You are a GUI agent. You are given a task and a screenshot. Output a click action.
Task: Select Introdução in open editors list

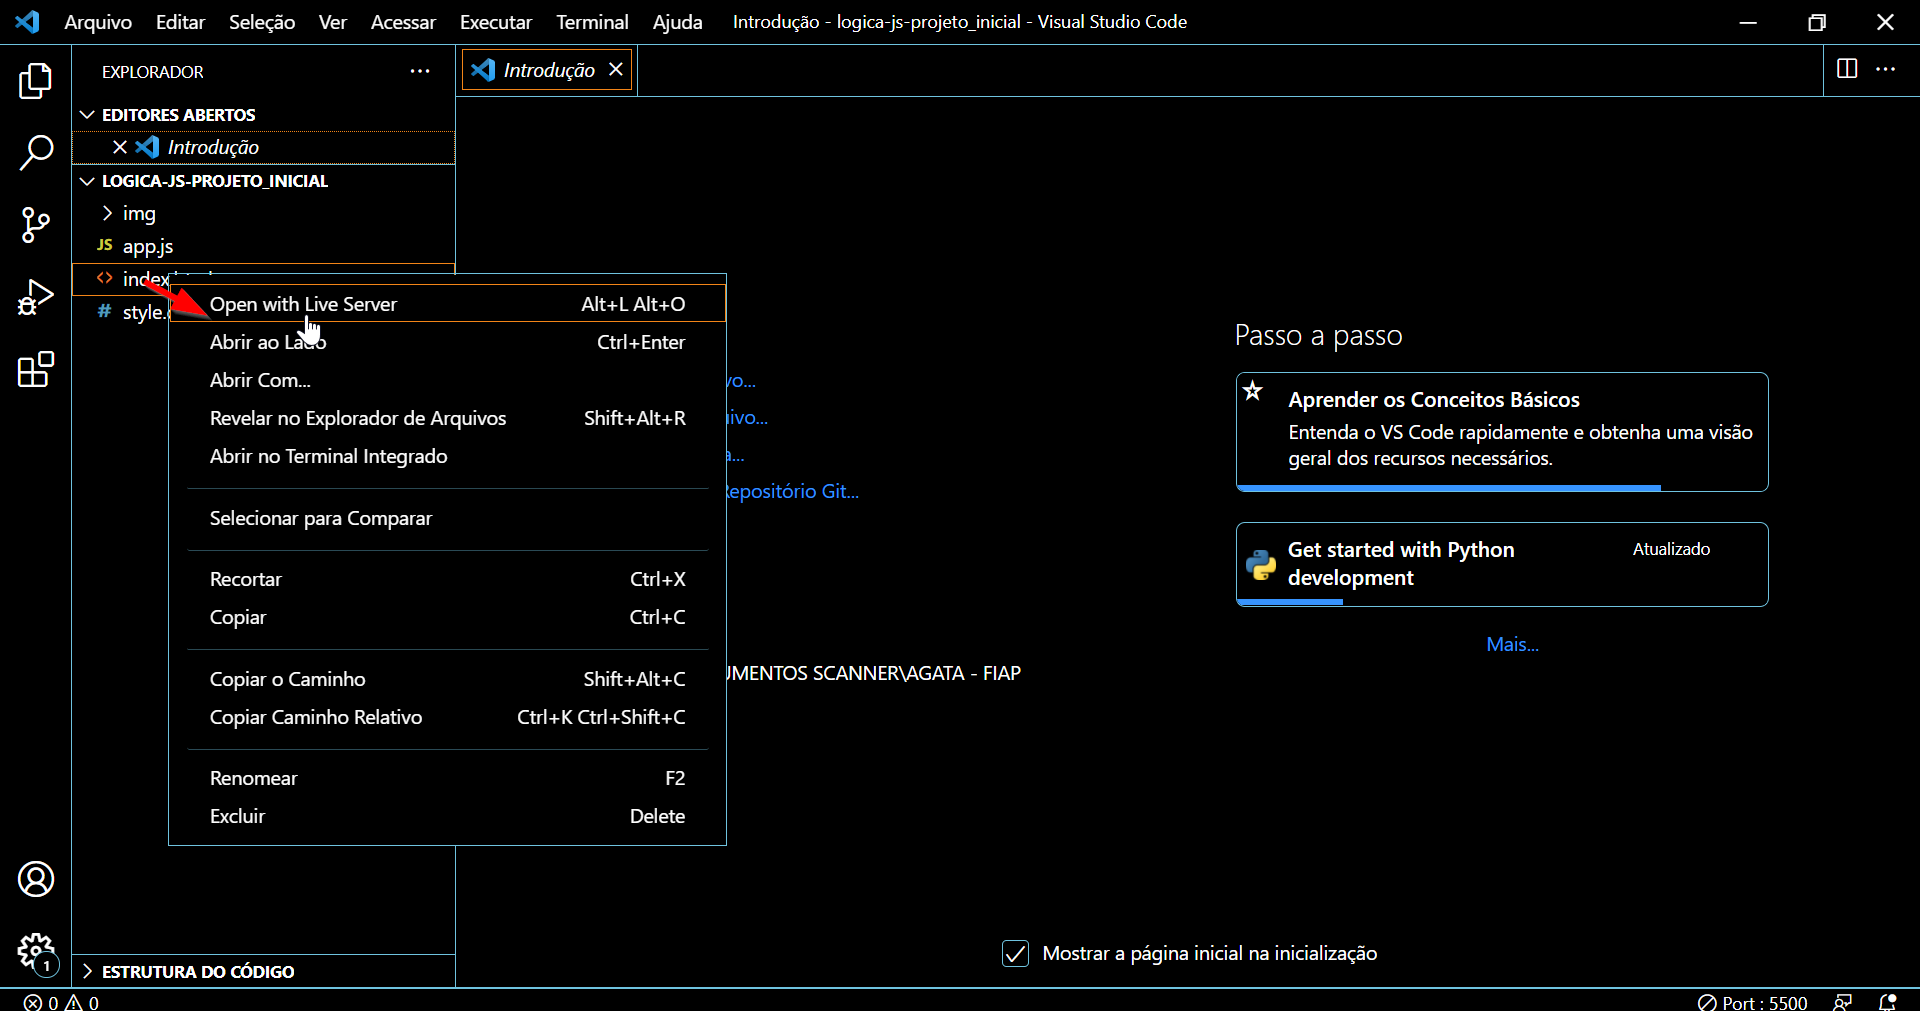pyautogui.click(x=264, y=147)
